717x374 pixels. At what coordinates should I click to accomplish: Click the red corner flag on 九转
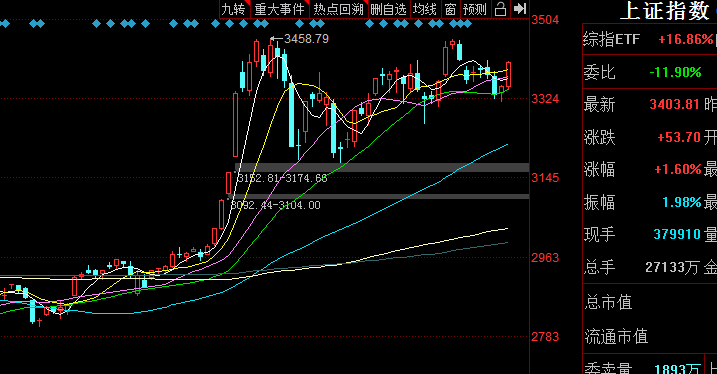click(x=247, y=3)
